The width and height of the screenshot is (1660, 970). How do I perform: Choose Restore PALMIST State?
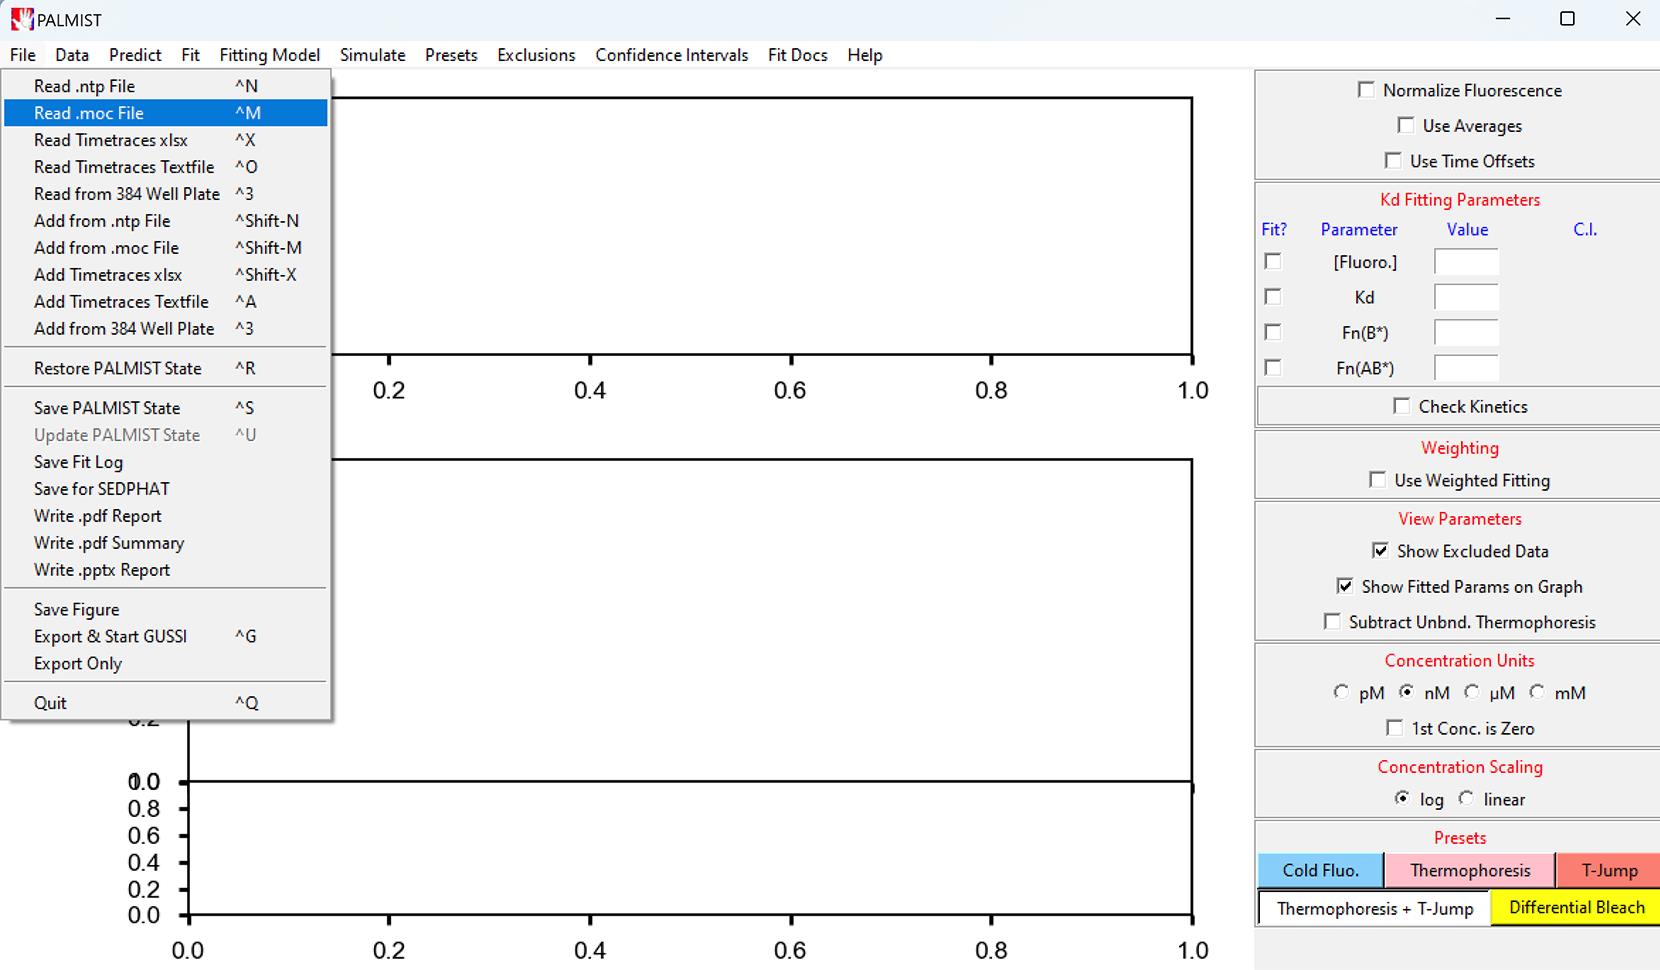click(165, 368)
